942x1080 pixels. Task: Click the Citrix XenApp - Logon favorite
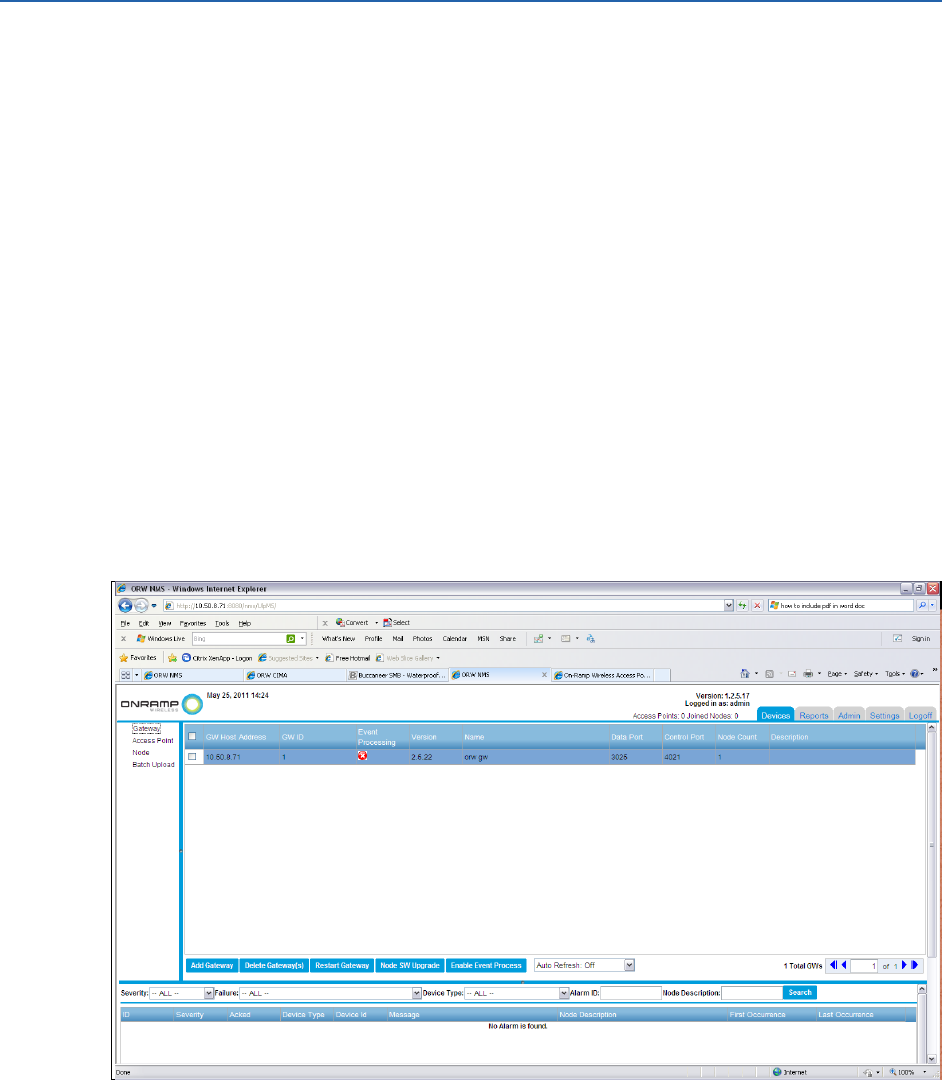[x=217, y=658]
